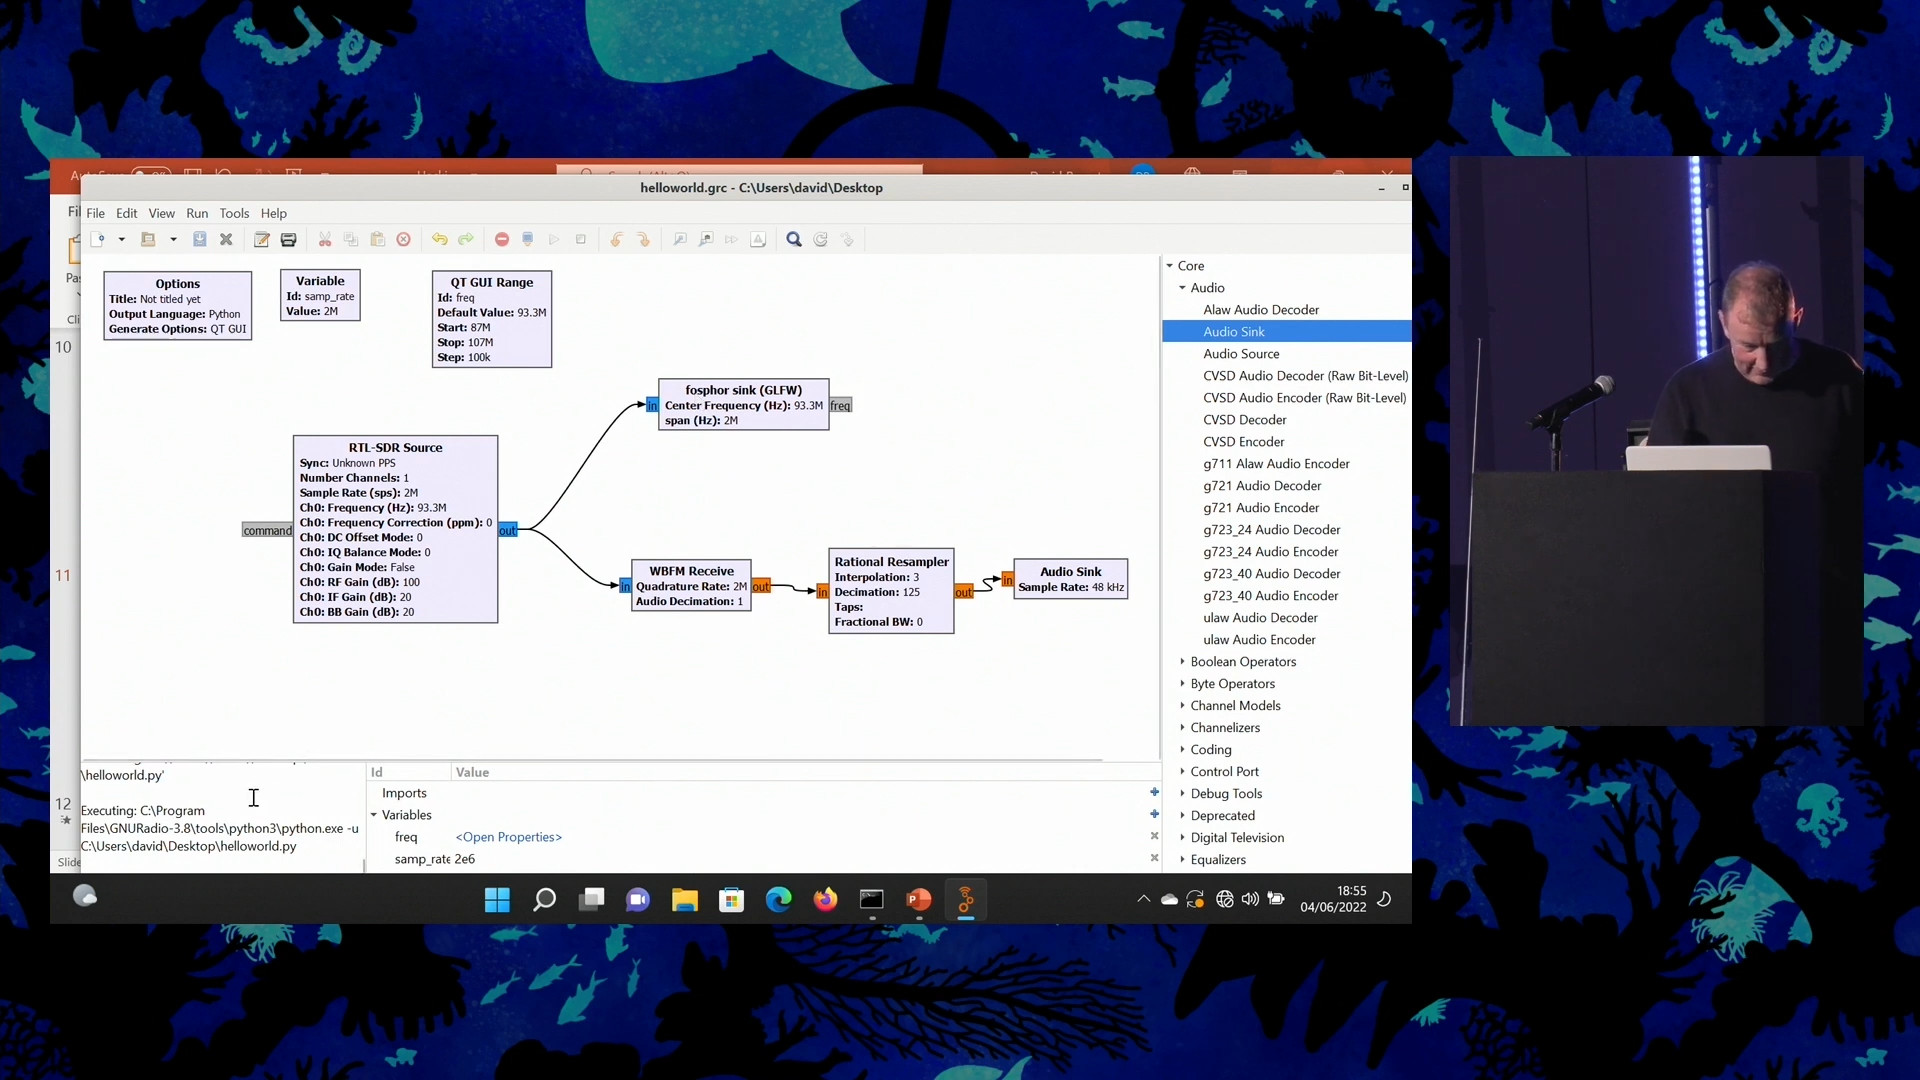This screenshot has width=1920, height=1080.
Task: Select the WBFM Receive block
Action: coord(691,585)
